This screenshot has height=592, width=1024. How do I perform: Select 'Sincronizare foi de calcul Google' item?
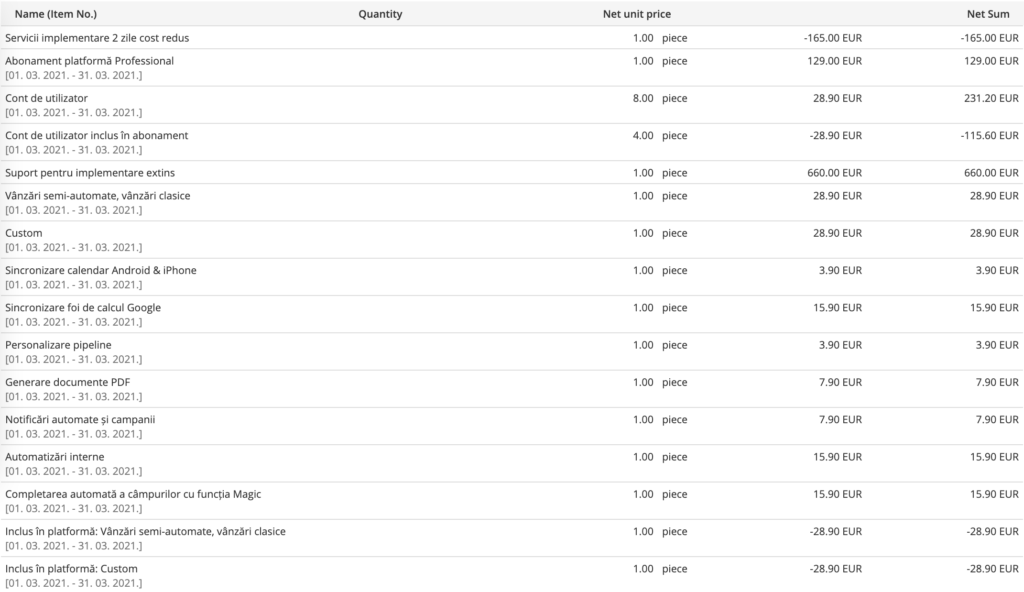click(x=83, y=307)
